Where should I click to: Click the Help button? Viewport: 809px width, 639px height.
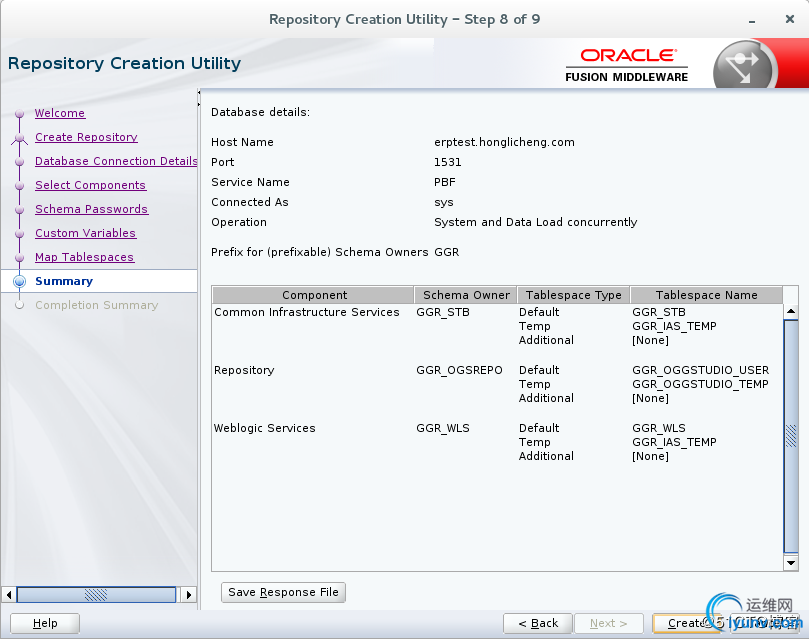45,623
